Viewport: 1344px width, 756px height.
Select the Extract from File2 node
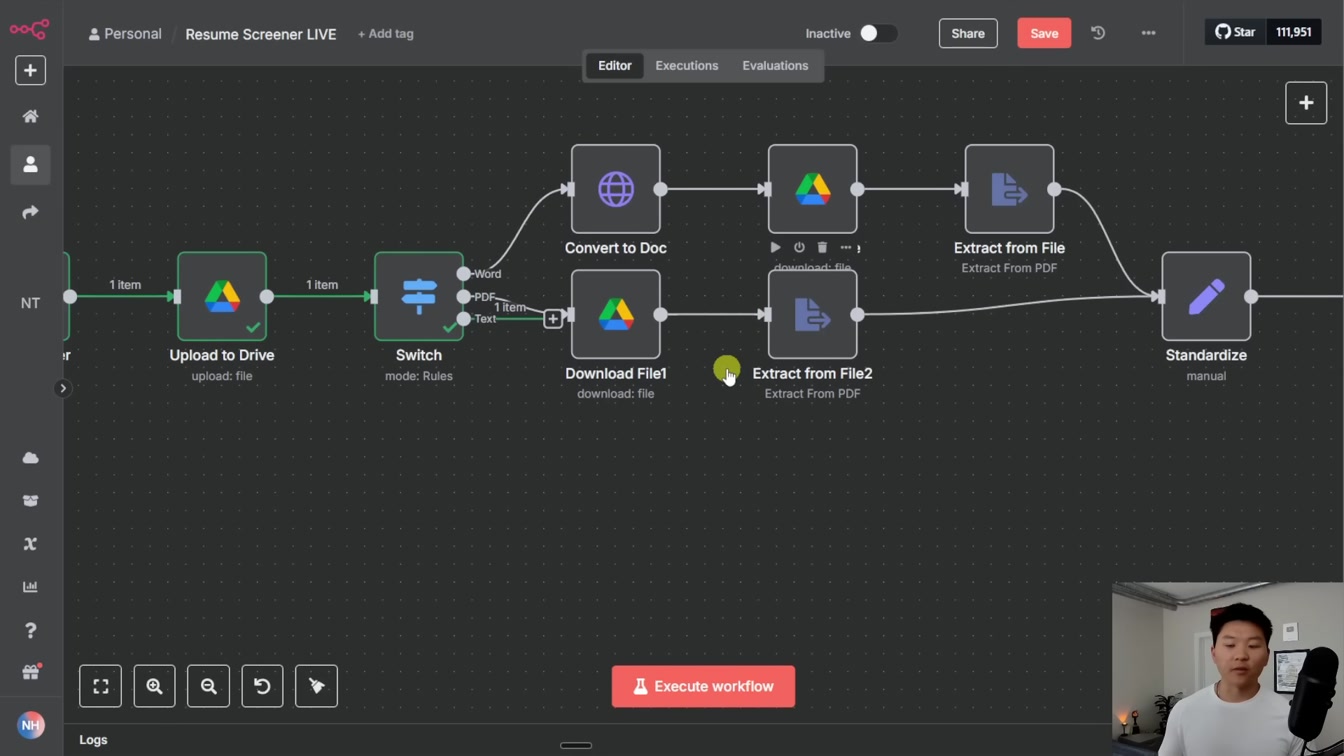[813, 315]
